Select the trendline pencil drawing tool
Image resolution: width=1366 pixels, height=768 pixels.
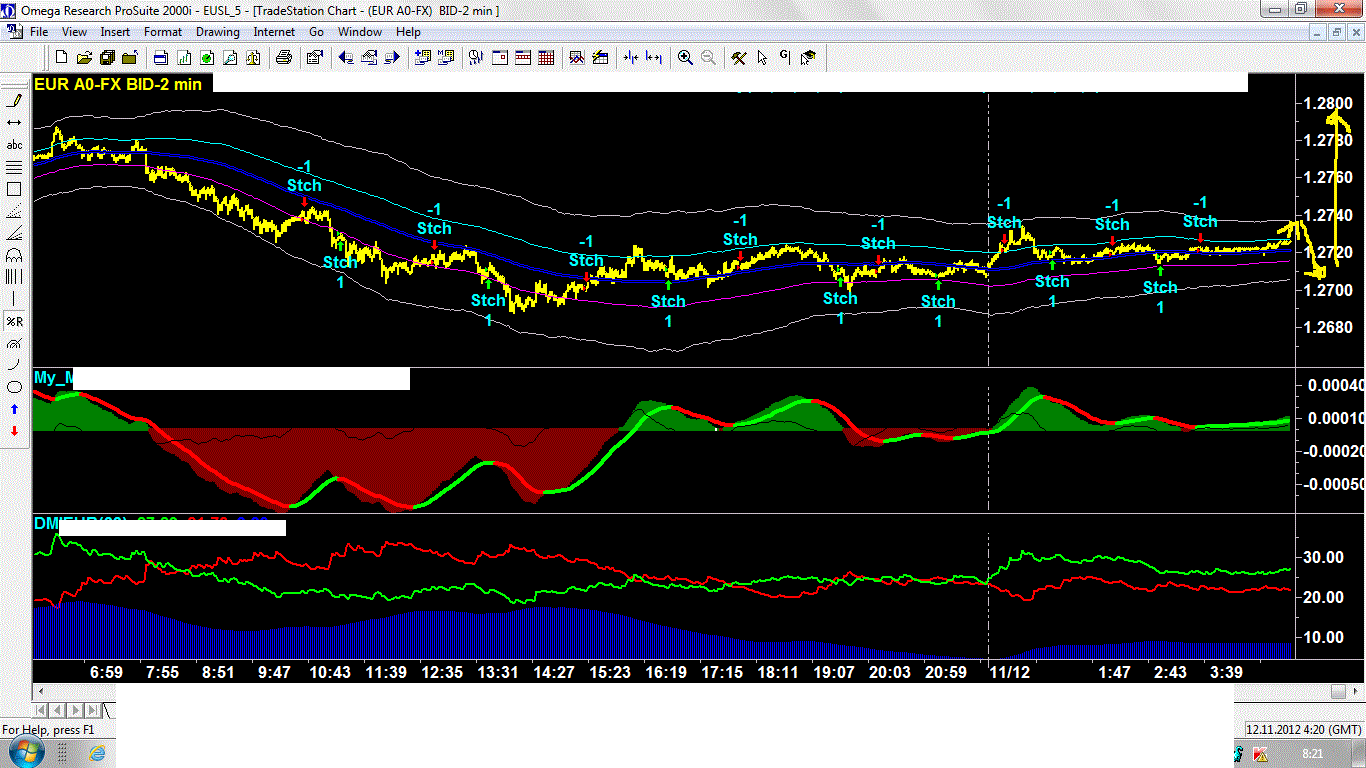click(15, 100)
